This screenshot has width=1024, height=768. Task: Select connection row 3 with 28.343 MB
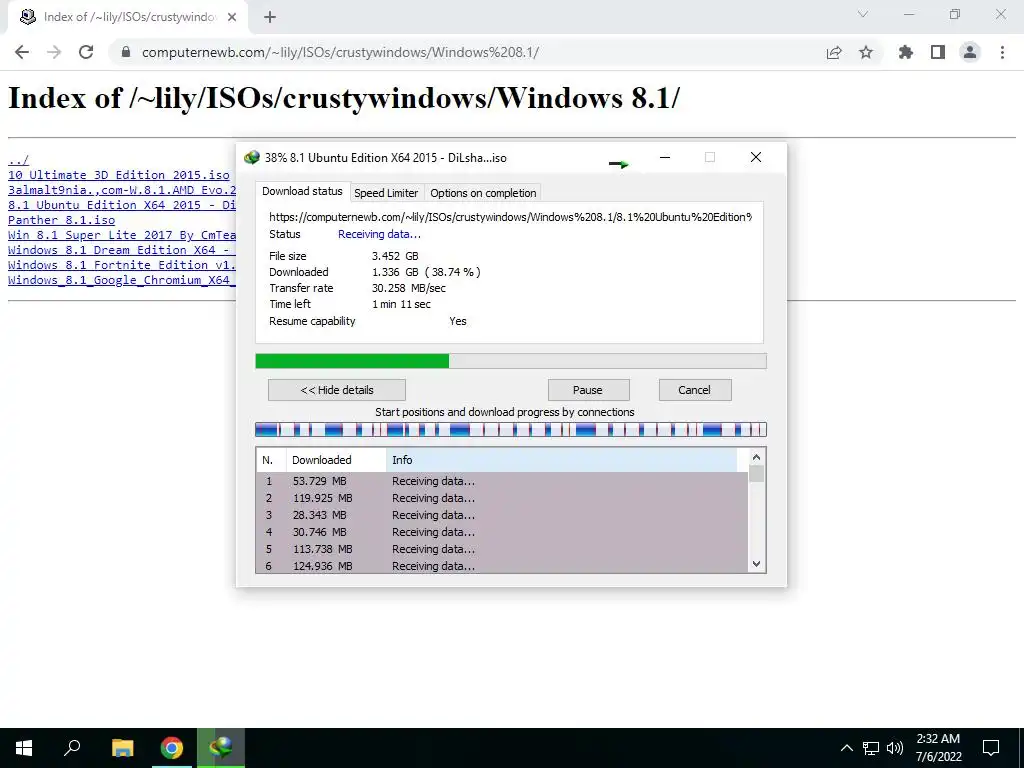(x=502, y=515)
